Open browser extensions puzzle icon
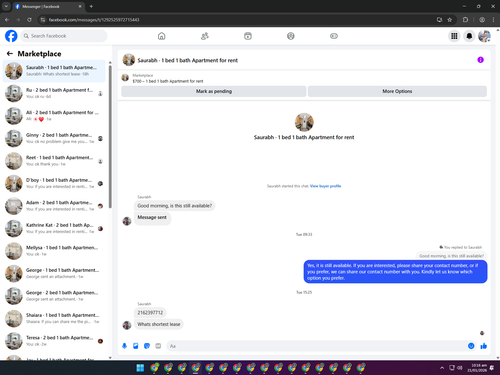The image size is (500, 375). (x=466, y=20)
